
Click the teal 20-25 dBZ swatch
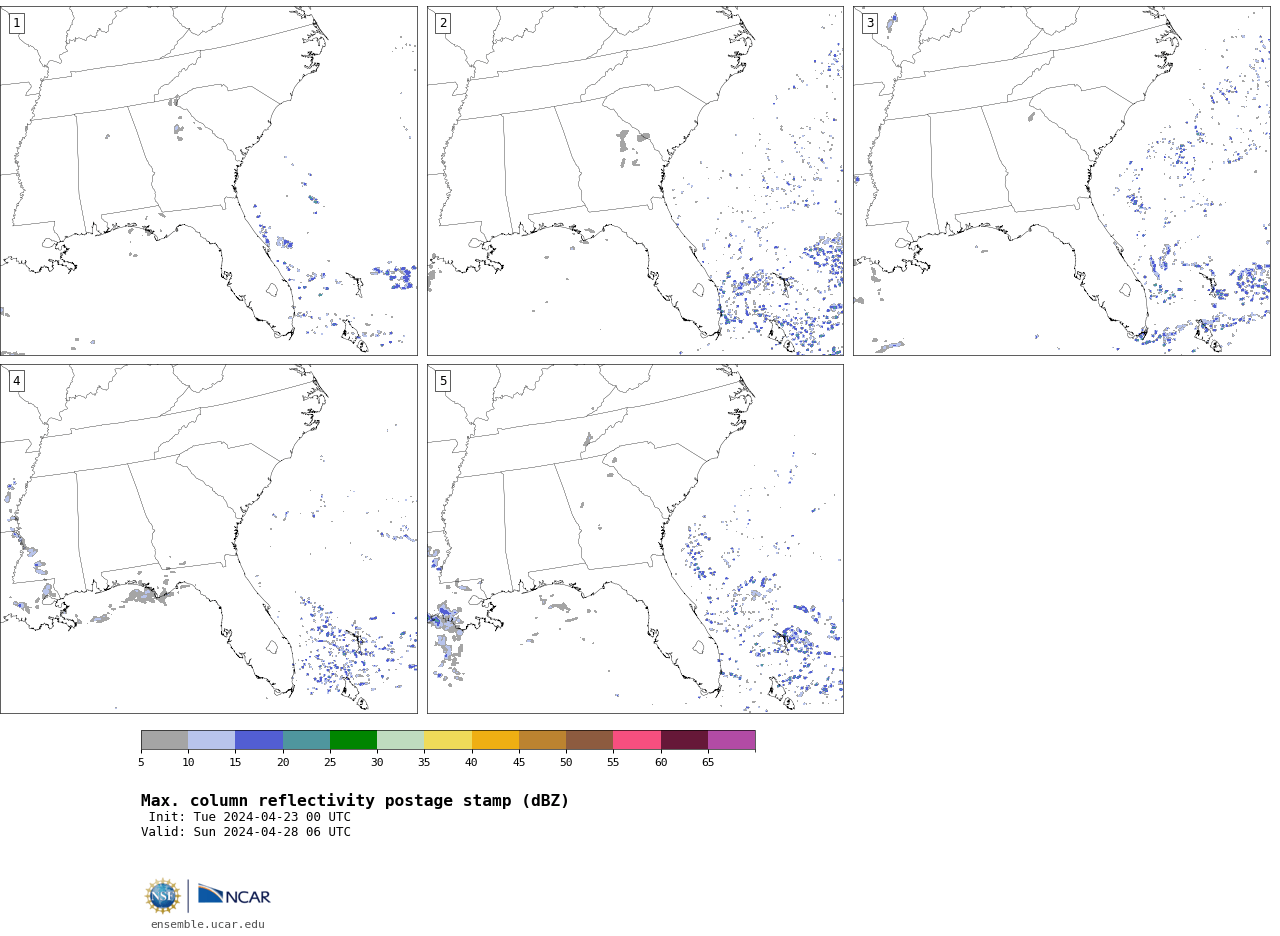pos(306,740)
